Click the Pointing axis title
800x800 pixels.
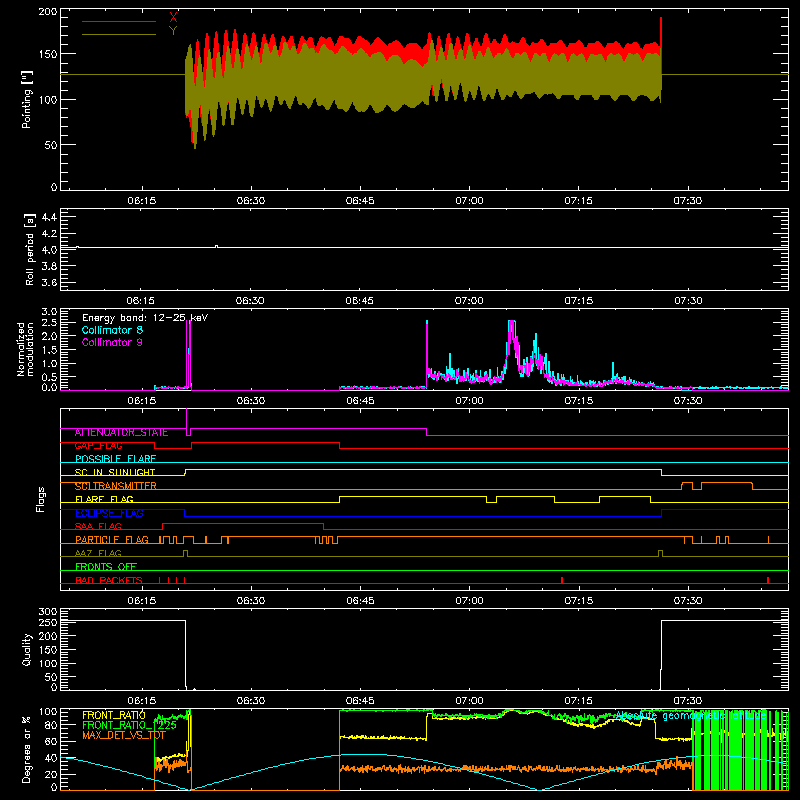pos(27,99)
